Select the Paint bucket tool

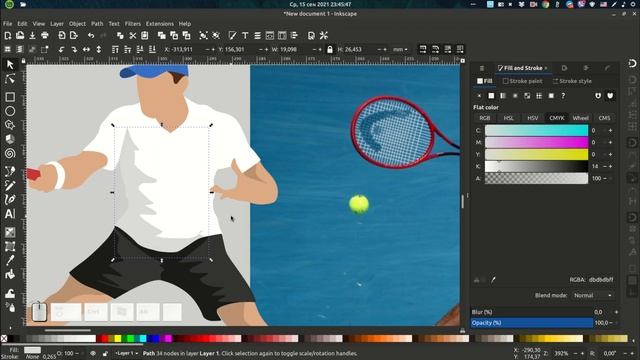(x=10, y=274)
